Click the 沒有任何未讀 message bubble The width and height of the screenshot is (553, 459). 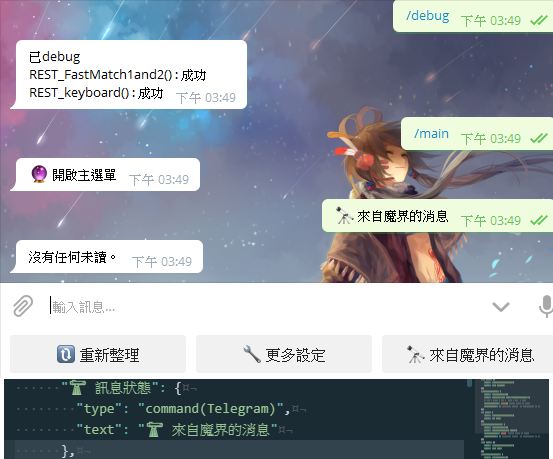(109, 256)
